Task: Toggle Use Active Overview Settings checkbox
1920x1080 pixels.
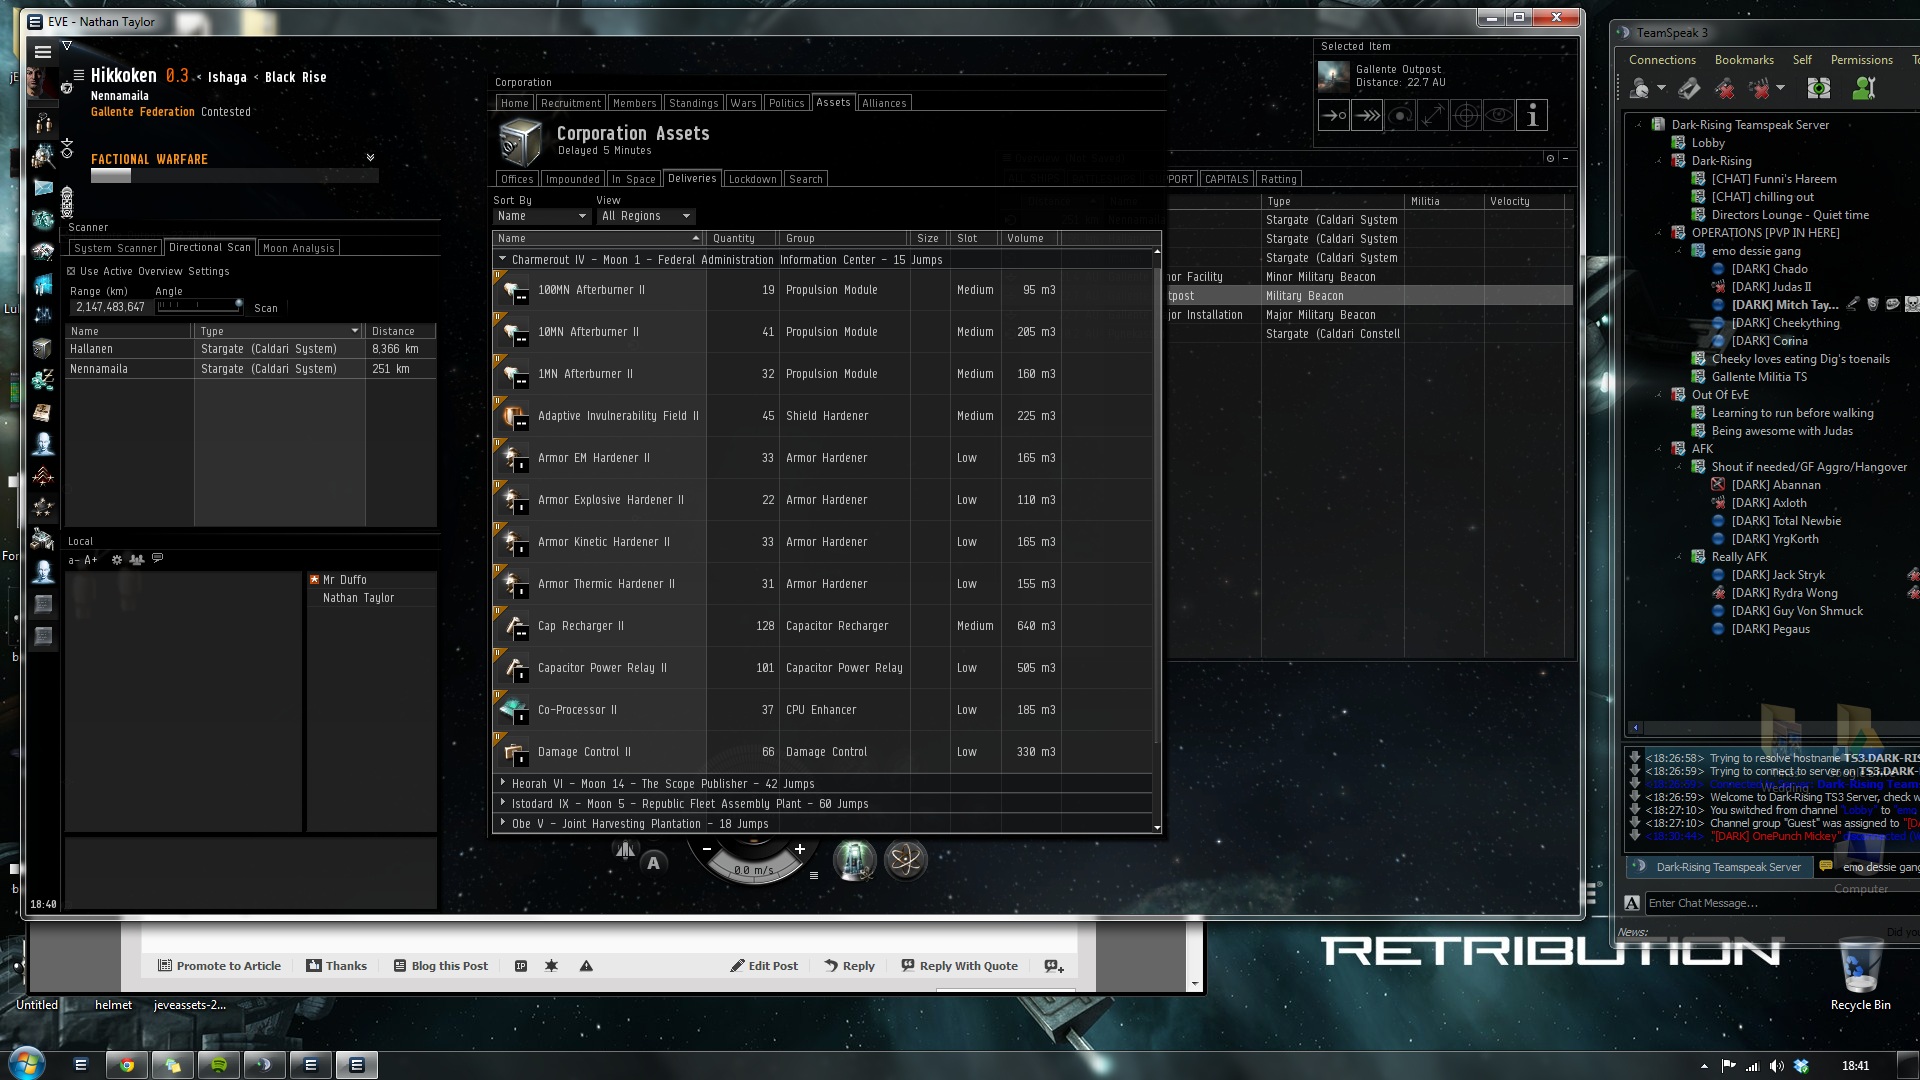Action: pos(71,271)
